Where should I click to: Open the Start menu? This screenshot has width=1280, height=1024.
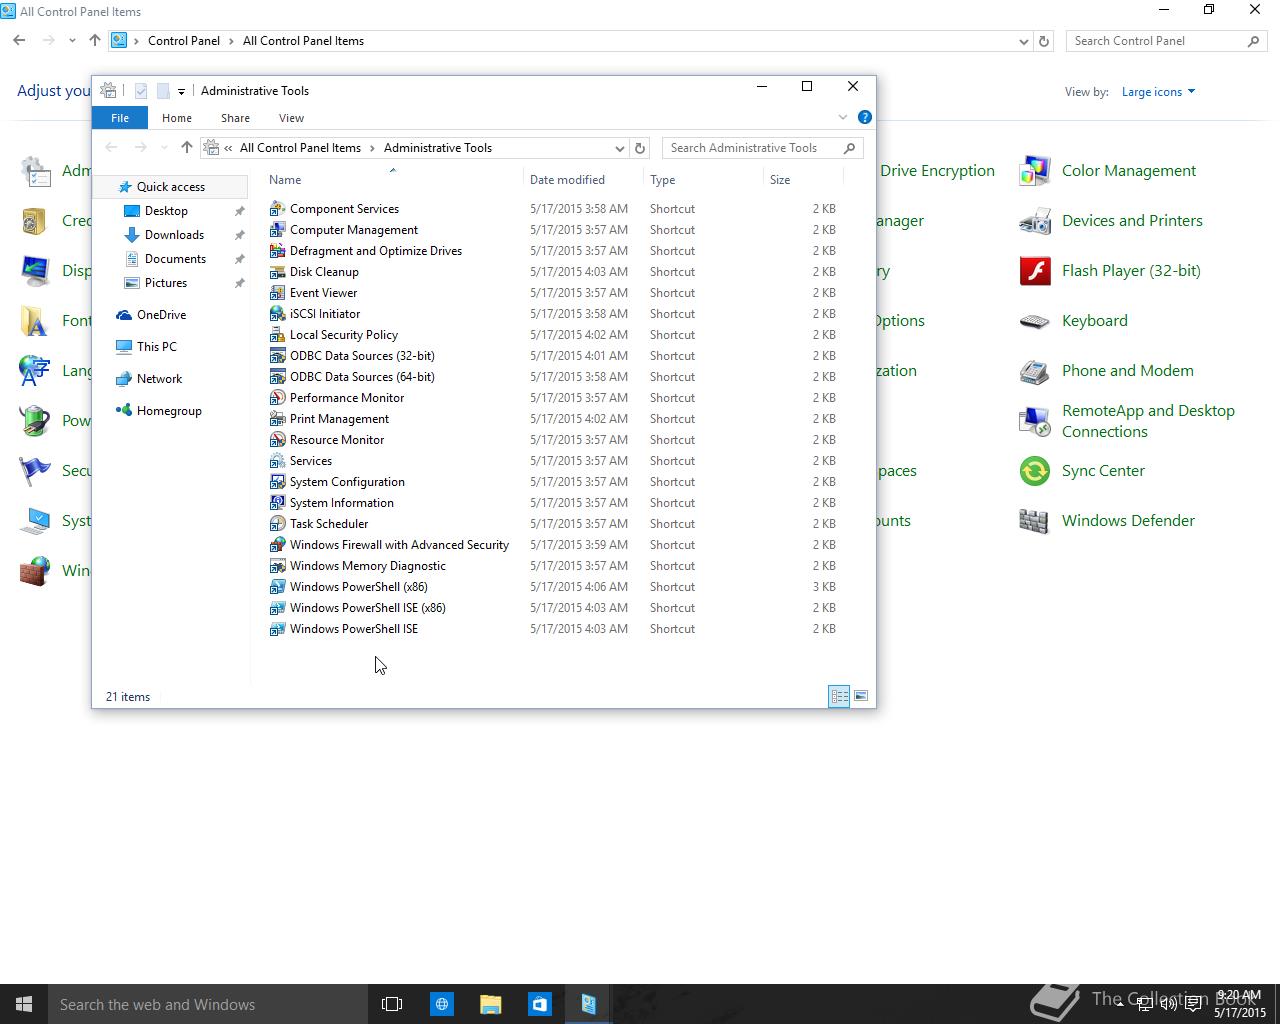tap(24, 1004)
